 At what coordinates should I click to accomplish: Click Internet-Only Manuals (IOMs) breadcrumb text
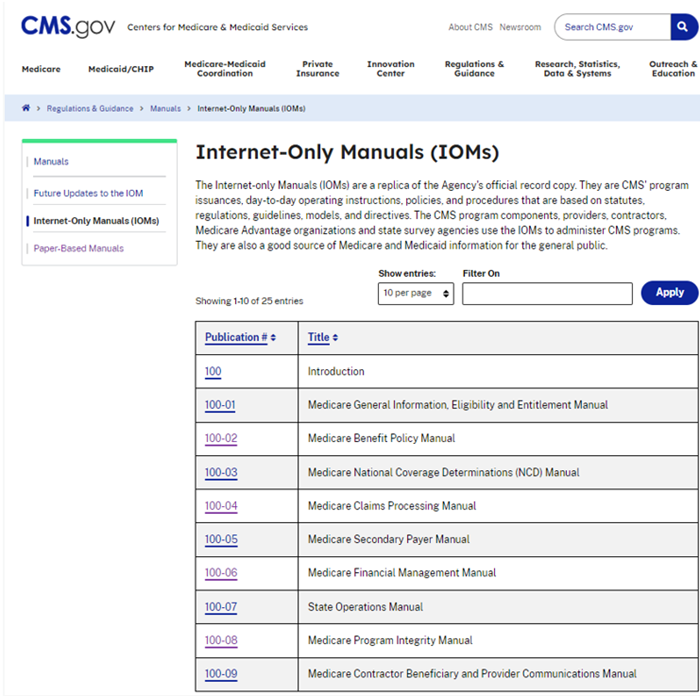pyautogui.click(x=251, y=108)
